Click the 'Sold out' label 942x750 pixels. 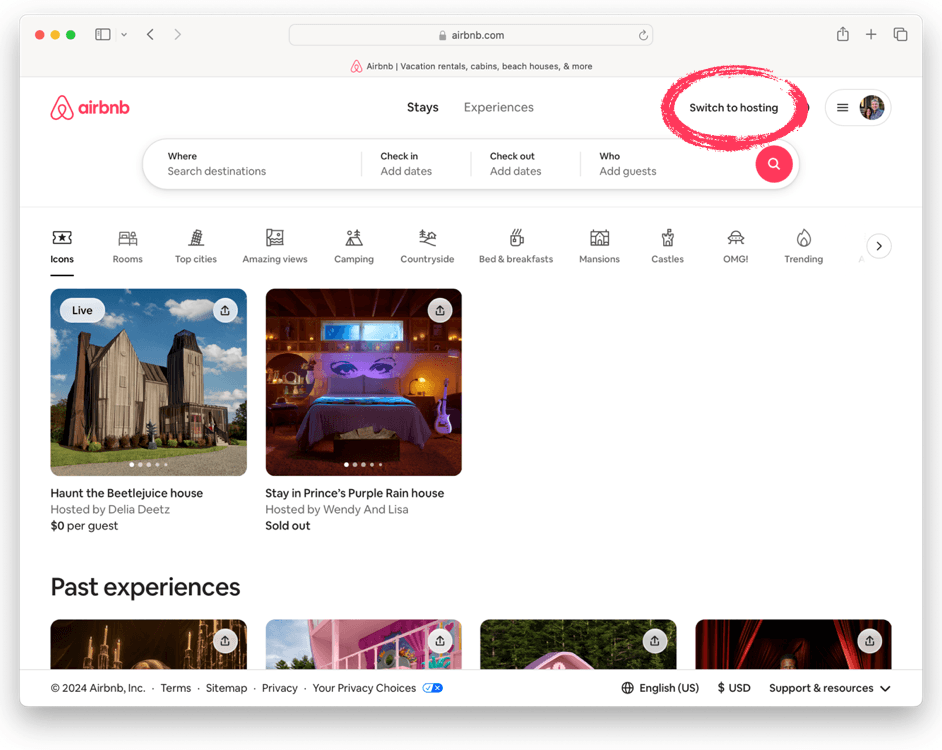coord(288,525)
